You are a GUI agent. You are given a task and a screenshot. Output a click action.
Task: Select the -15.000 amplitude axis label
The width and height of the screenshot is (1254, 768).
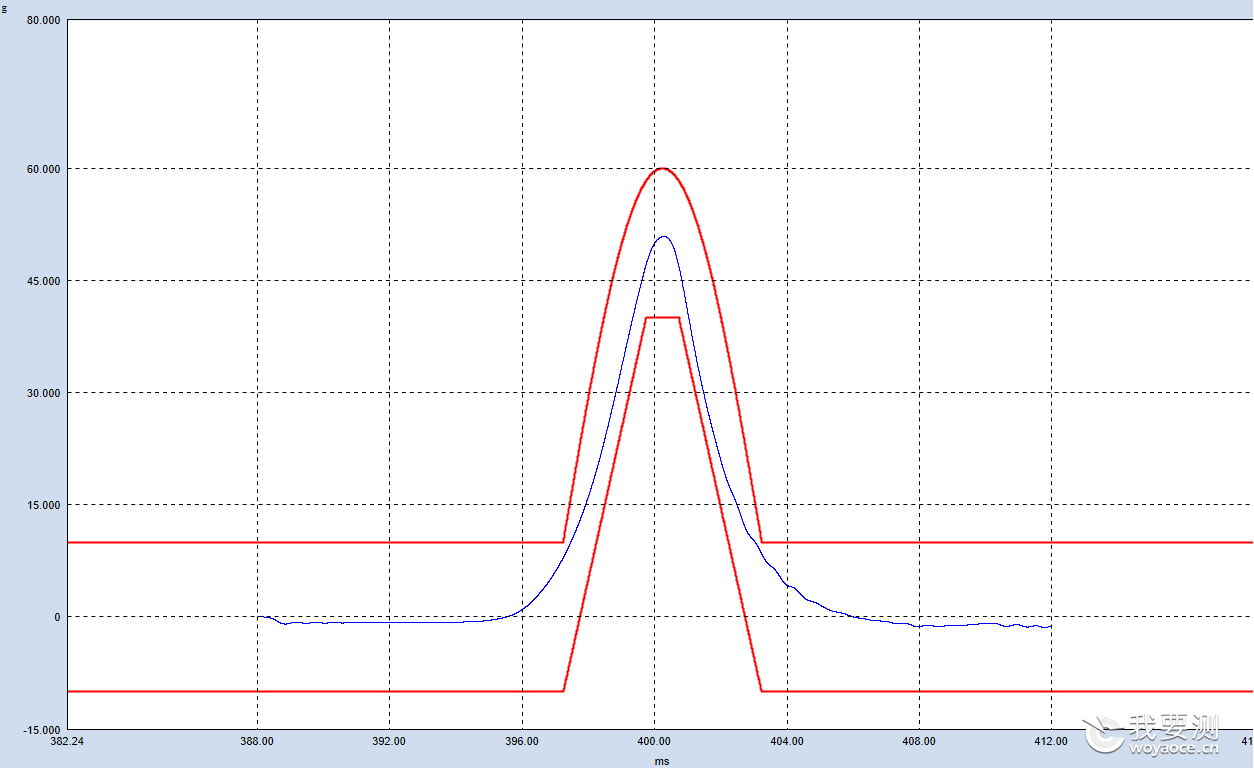[43, 729]
